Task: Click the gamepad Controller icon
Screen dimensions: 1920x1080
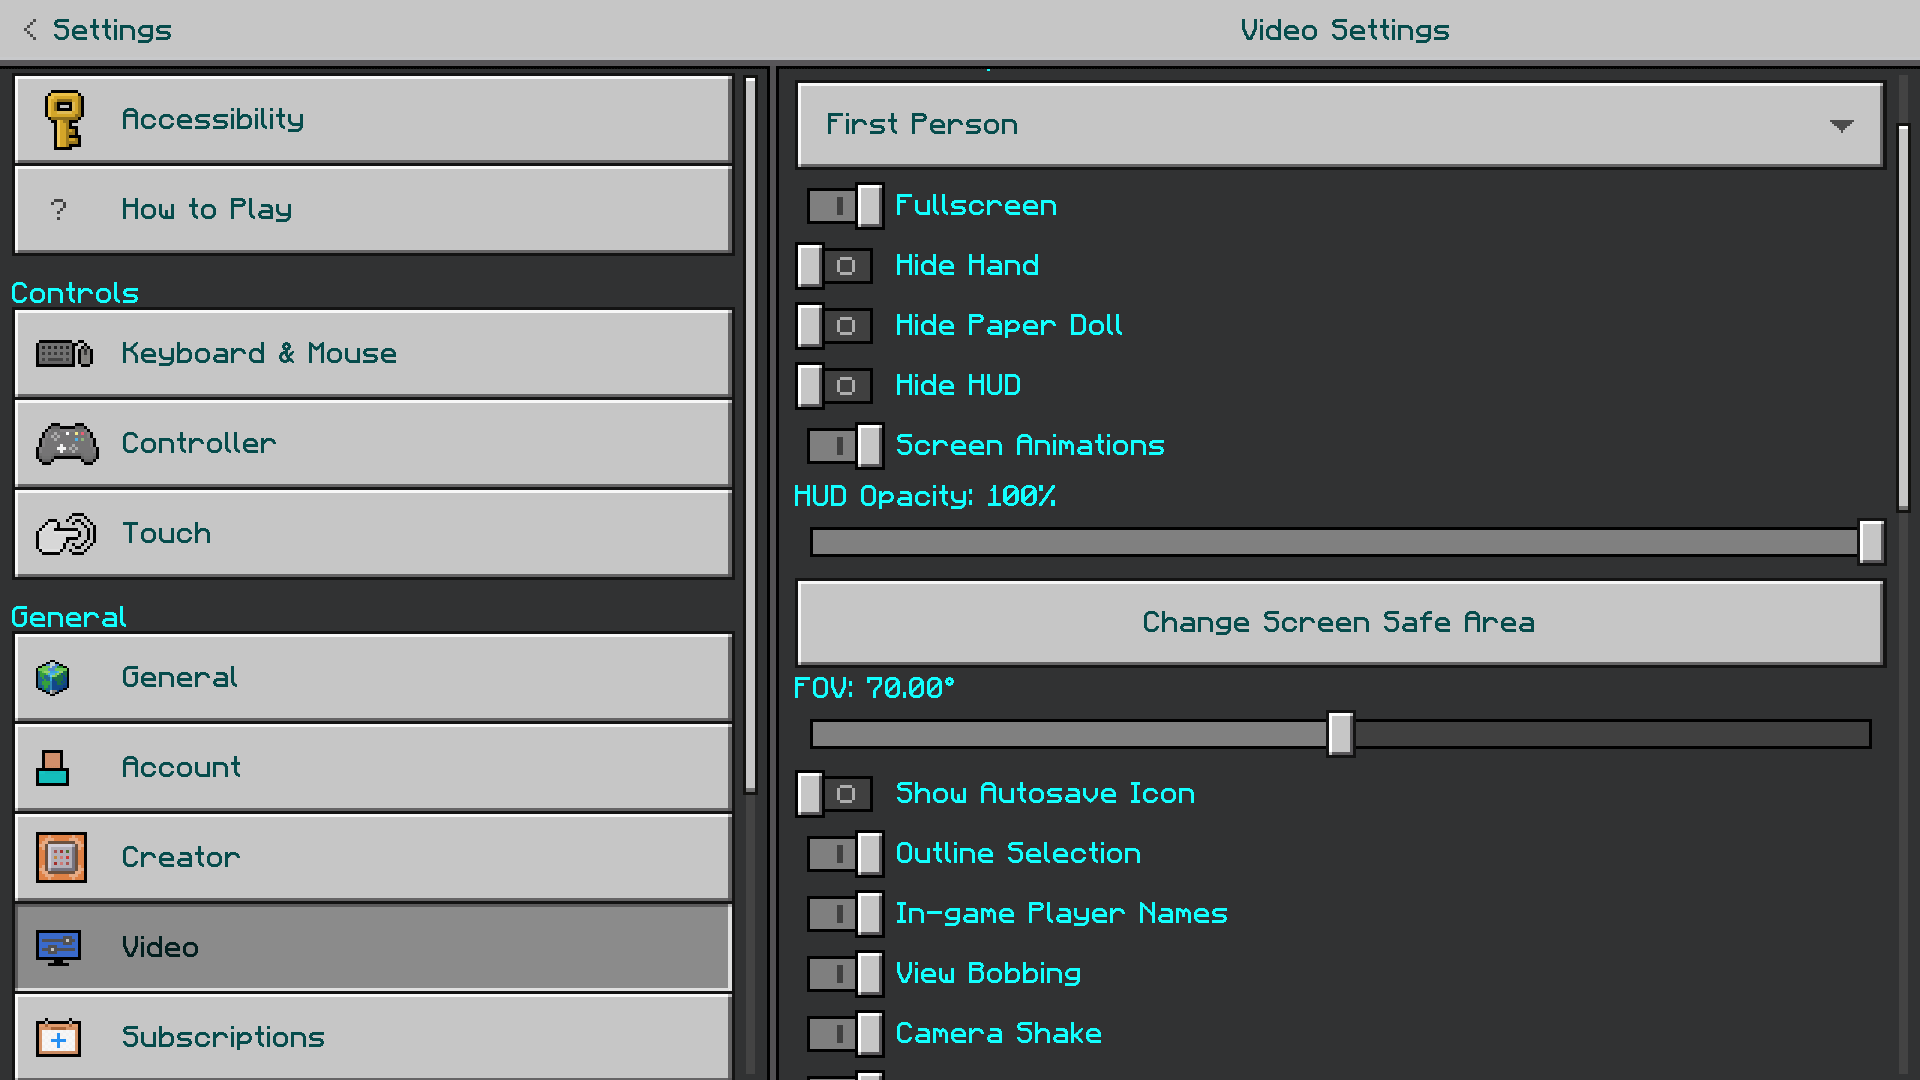Action: [x=67, y=444]
